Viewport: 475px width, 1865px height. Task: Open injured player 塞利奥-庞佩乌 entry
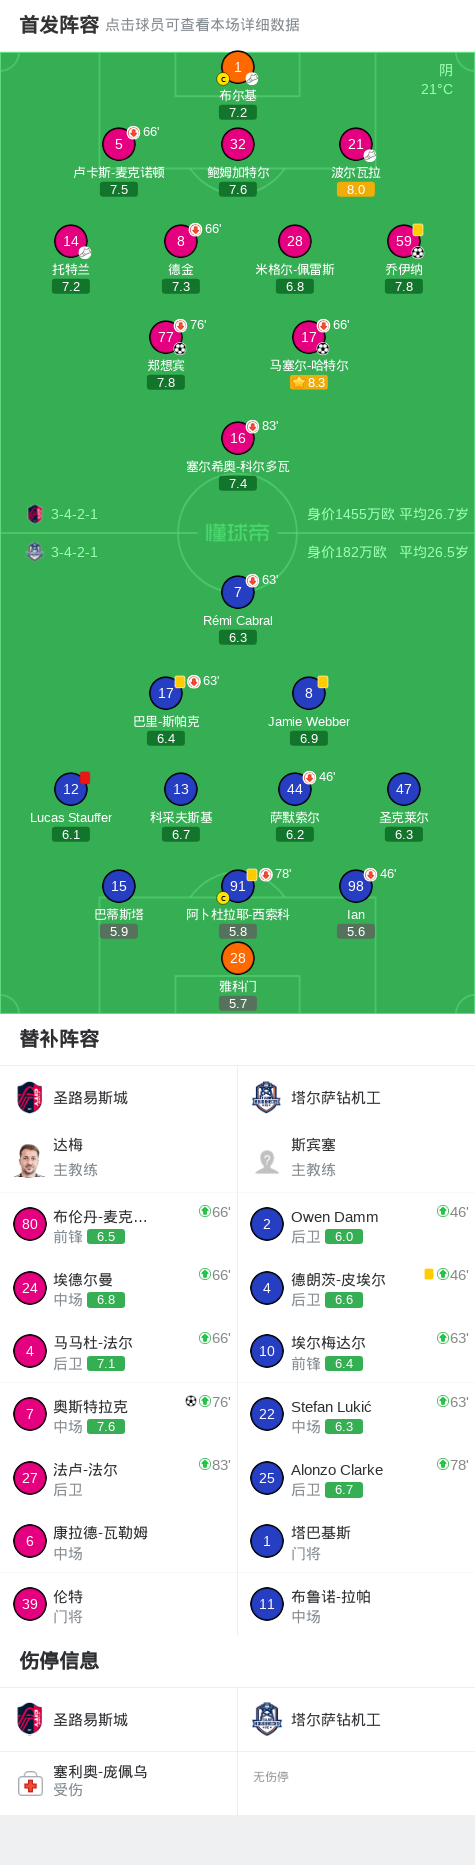click(x=119, y=1783)
